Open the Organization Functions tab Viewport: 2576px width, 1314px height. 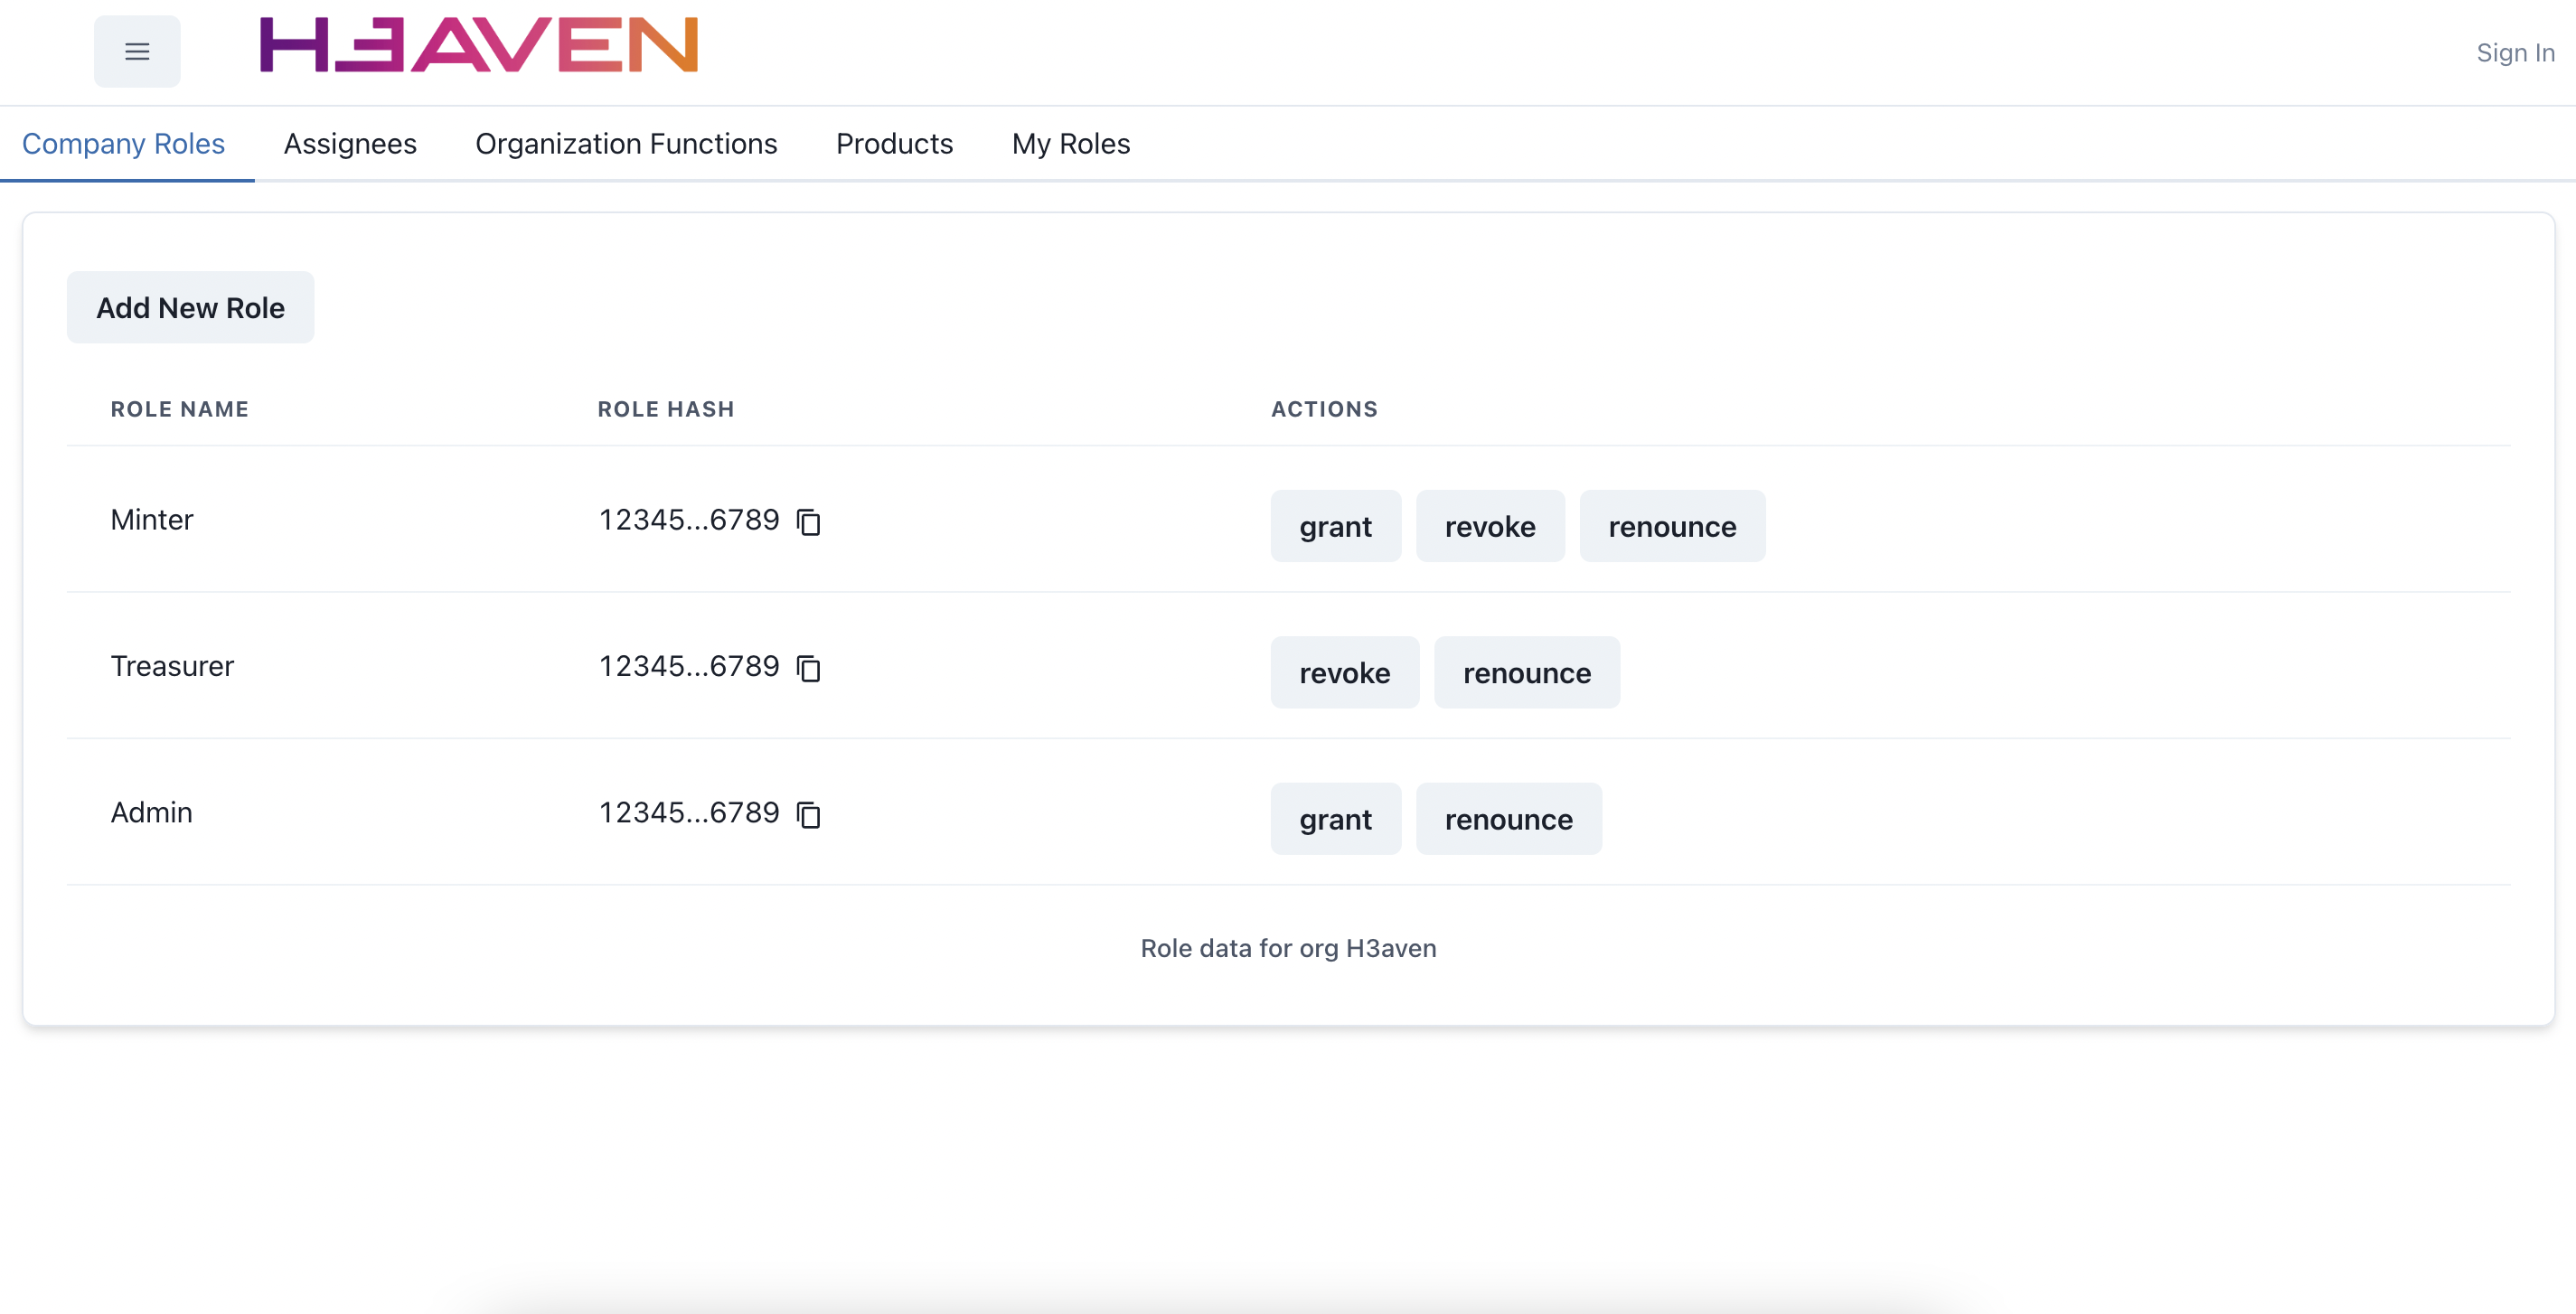pos(626,143)
